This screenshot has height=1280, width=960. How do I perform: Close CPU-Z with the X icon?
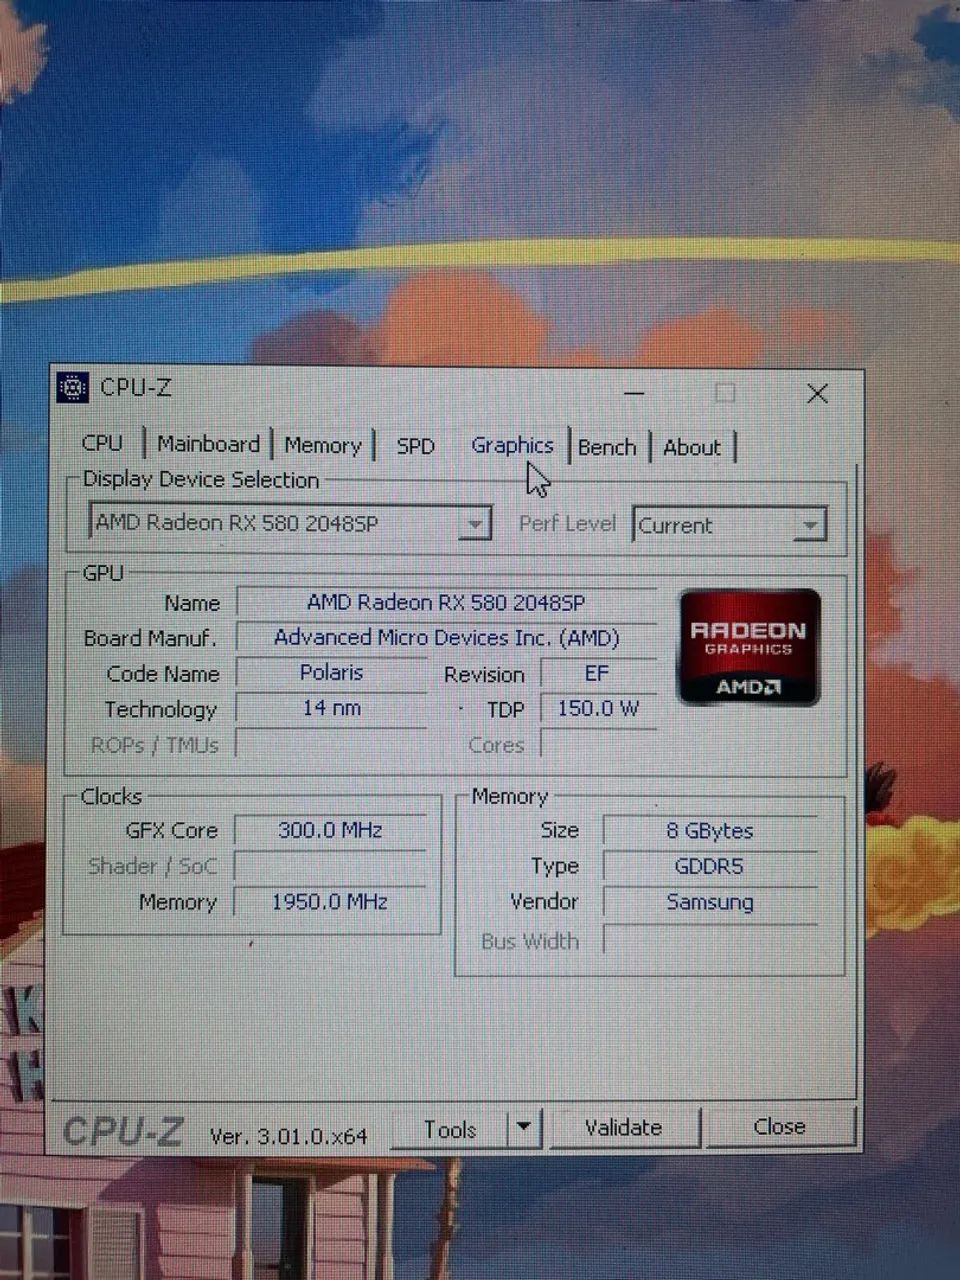pos(817,394)
